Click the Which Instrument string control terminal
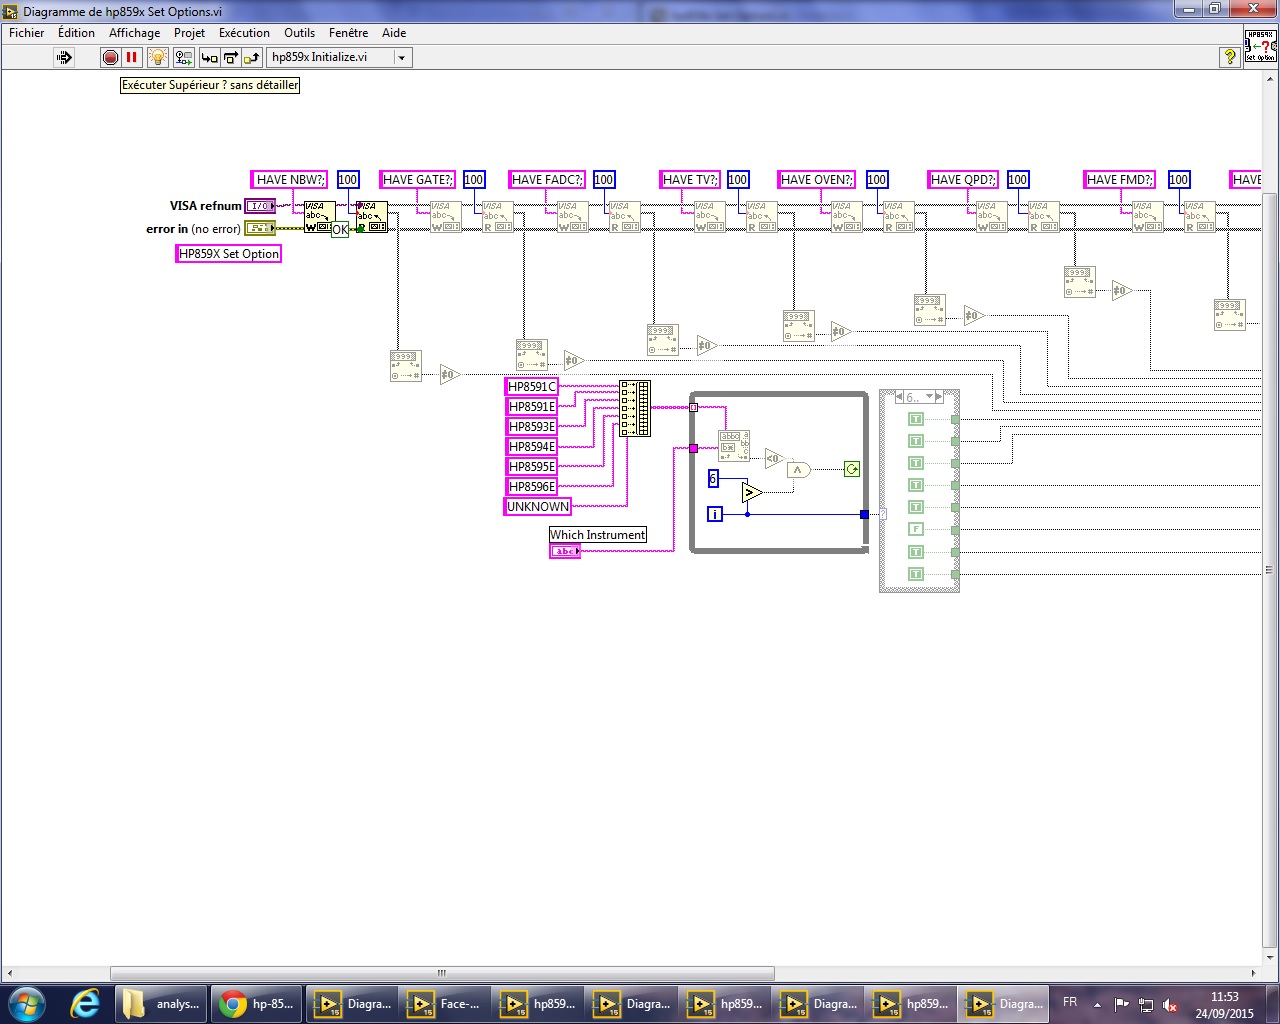Image resolution: width=1280 pixels, height=1024 pixels. (x=565, y=552)
